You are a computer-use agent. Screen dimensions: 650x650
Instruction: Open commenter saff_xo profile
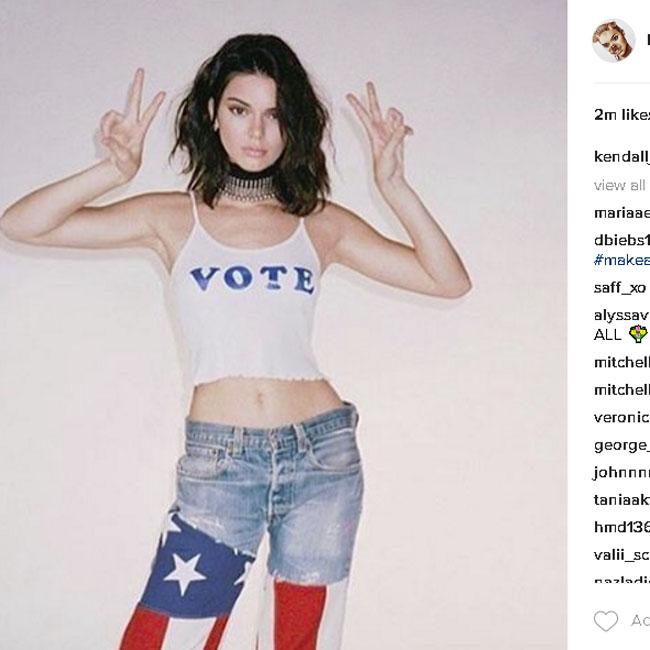[620, 287]
